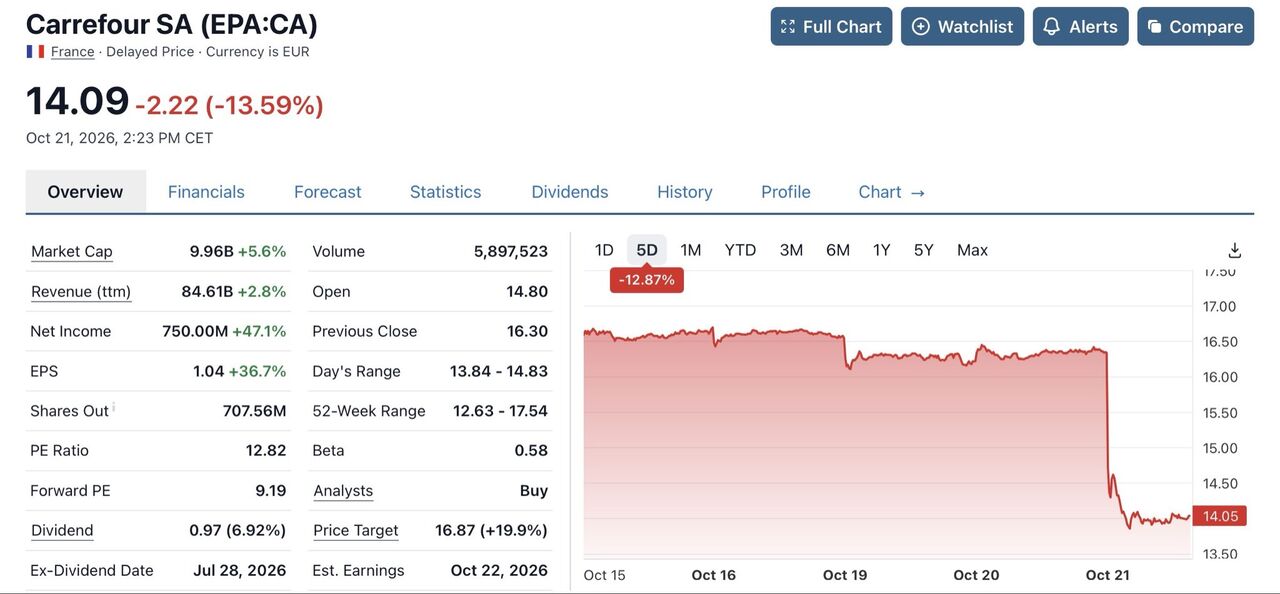Click the -12.87% change badge

[647, 280]
